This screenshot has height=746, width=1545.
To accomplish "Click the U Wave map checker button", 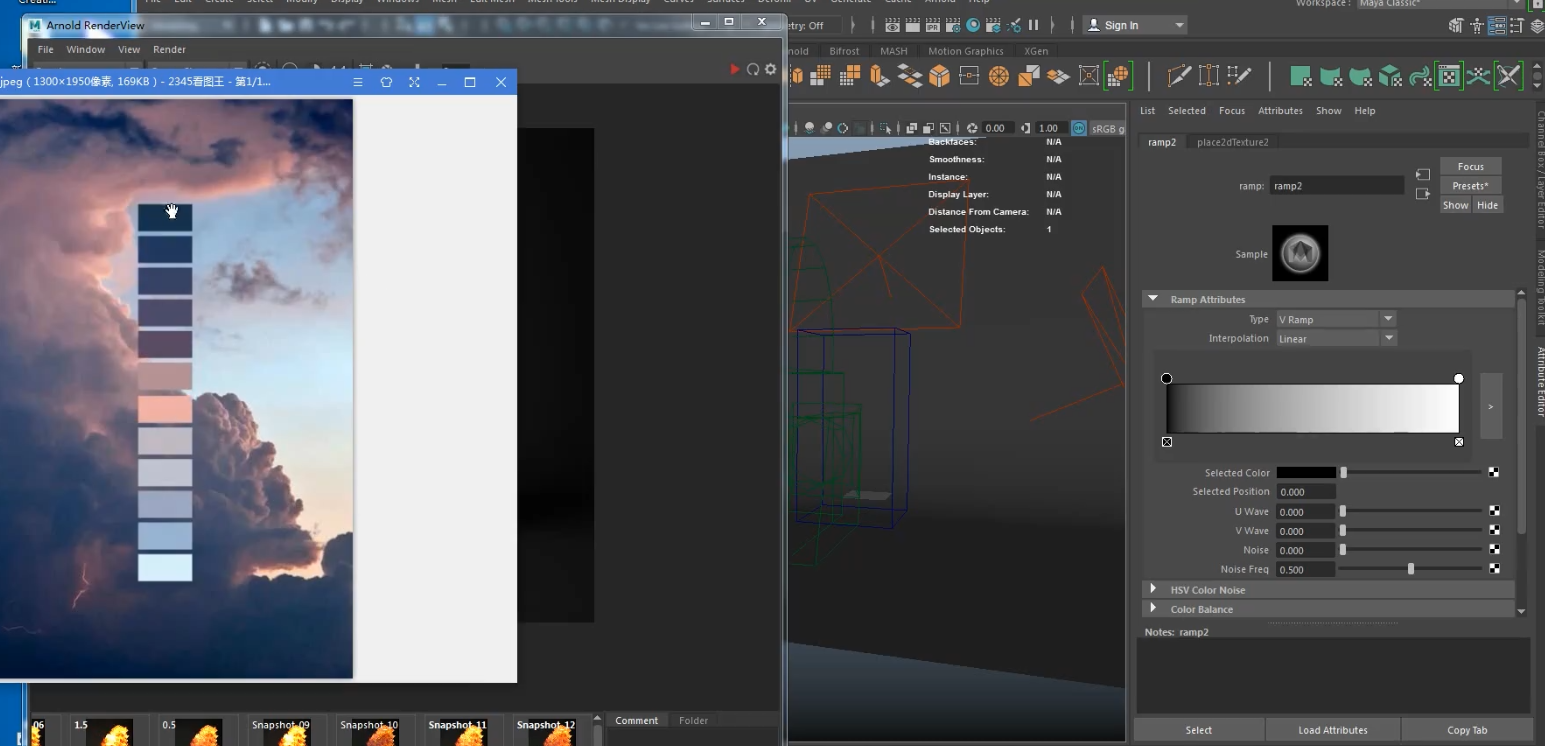I will [1494, 511].
